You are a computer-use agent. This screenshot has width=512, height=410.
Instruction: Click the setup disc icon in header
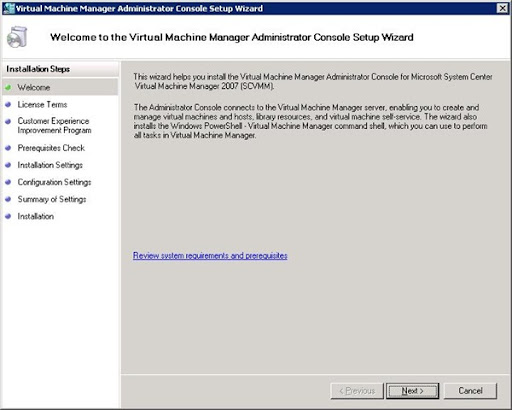pos(17,37)
